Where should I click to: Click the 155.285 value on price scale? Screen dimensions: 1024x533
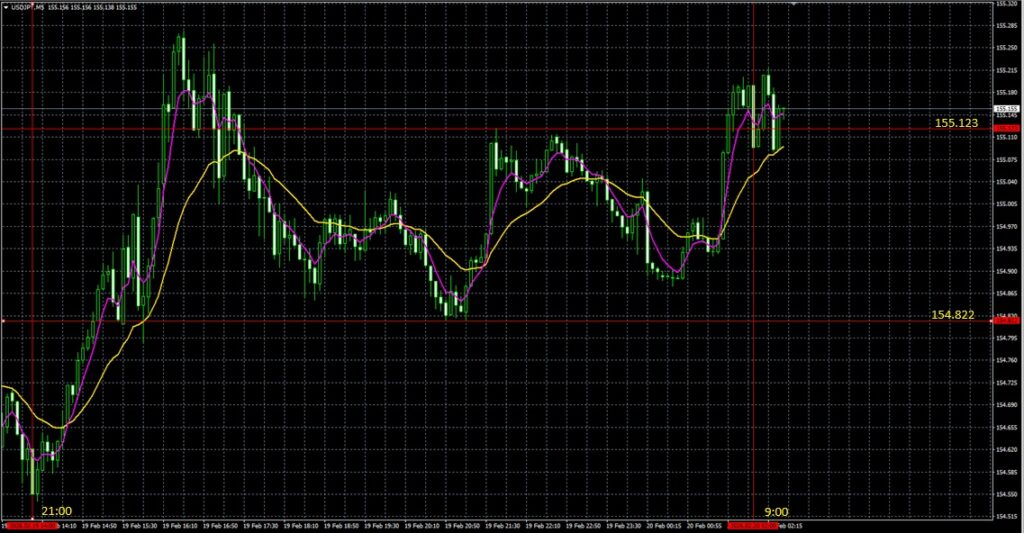point(1006,26)
